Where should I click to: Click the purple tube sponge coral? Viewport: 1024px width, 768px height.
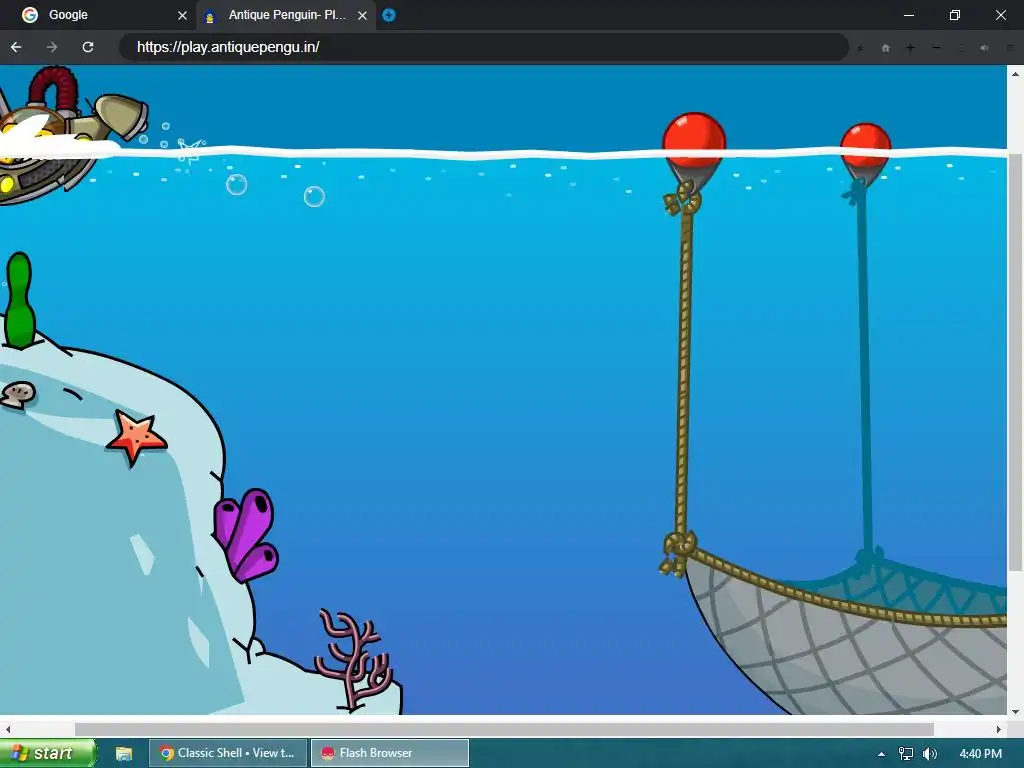click(x=247, y=536)
